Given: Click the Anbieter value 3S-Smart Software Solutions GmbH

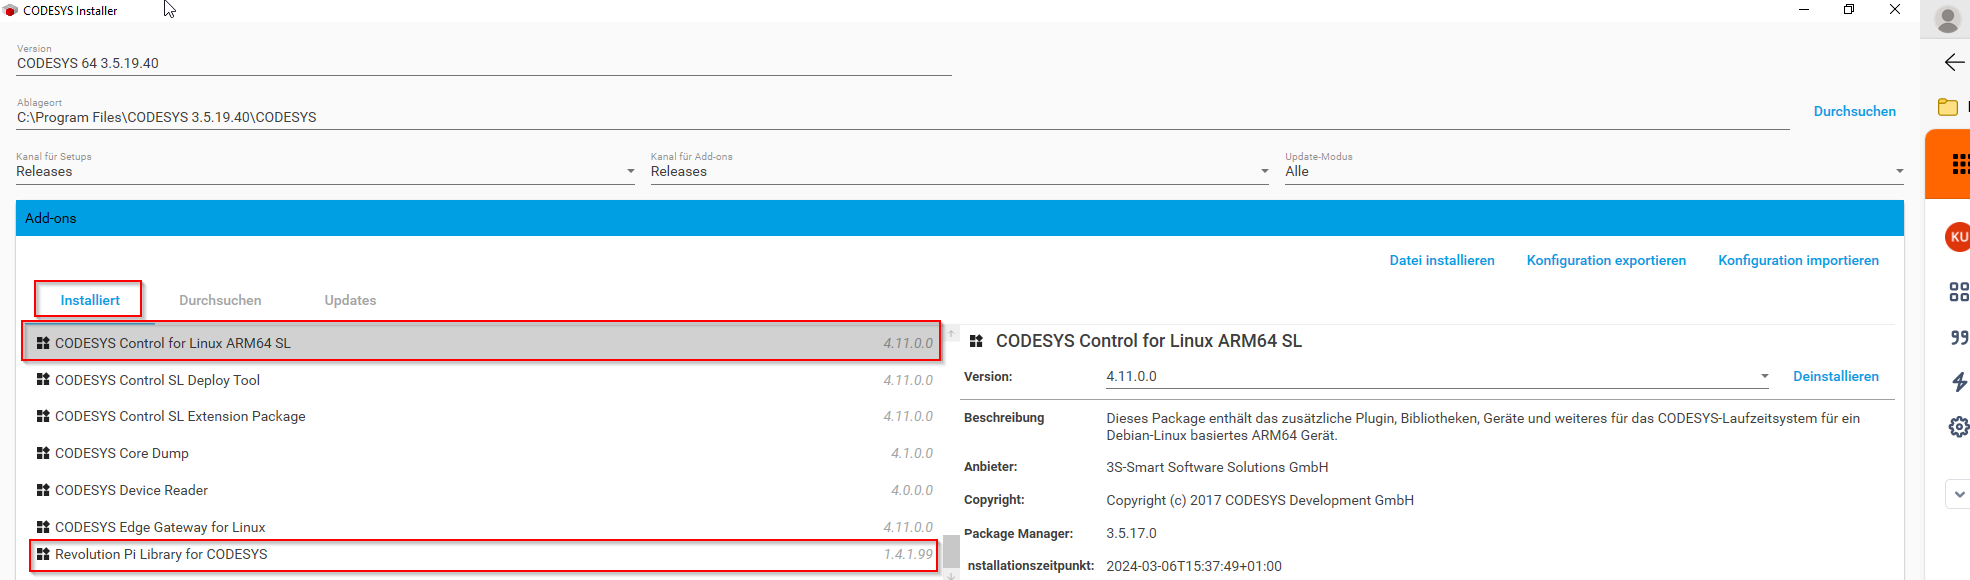Looking at the screenshot, I should coord(1217,467).
